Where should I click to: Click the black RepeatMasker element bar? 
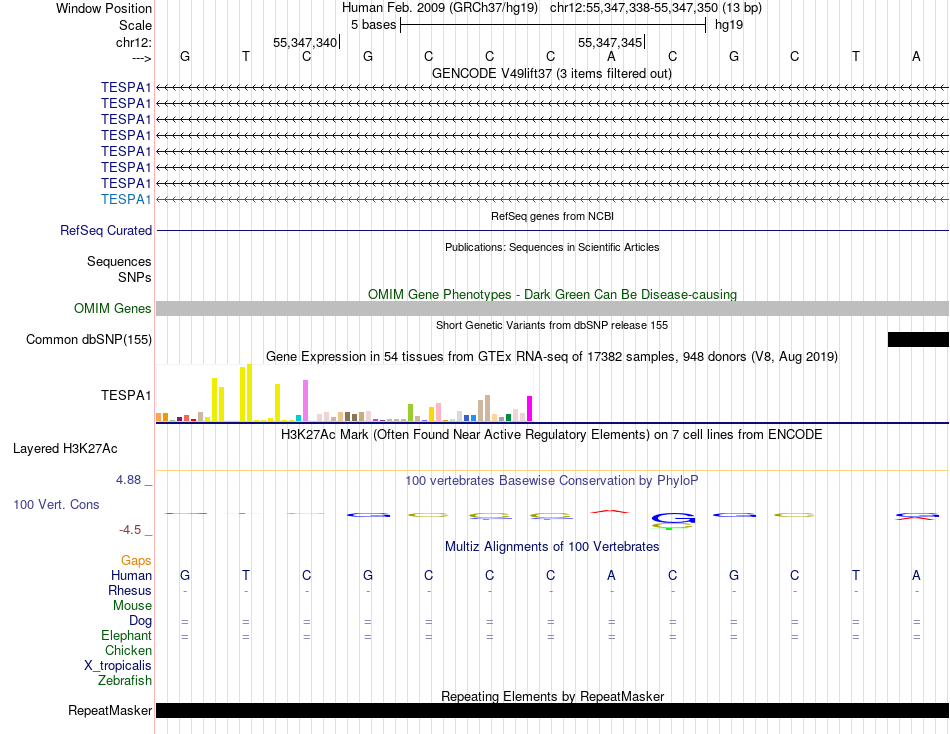(x=552, y=710)
